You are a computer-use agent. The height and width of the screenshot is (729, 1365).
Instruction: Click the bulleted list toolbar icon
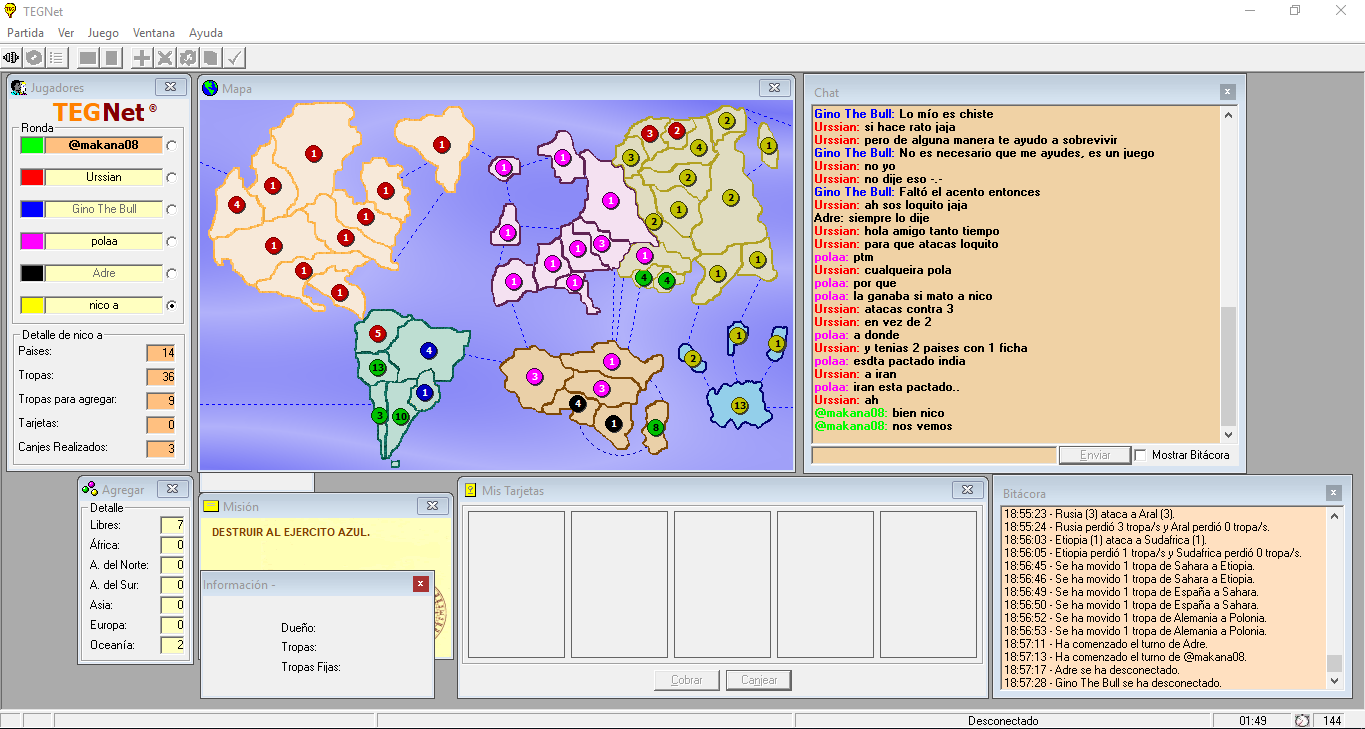click(57, 58)
